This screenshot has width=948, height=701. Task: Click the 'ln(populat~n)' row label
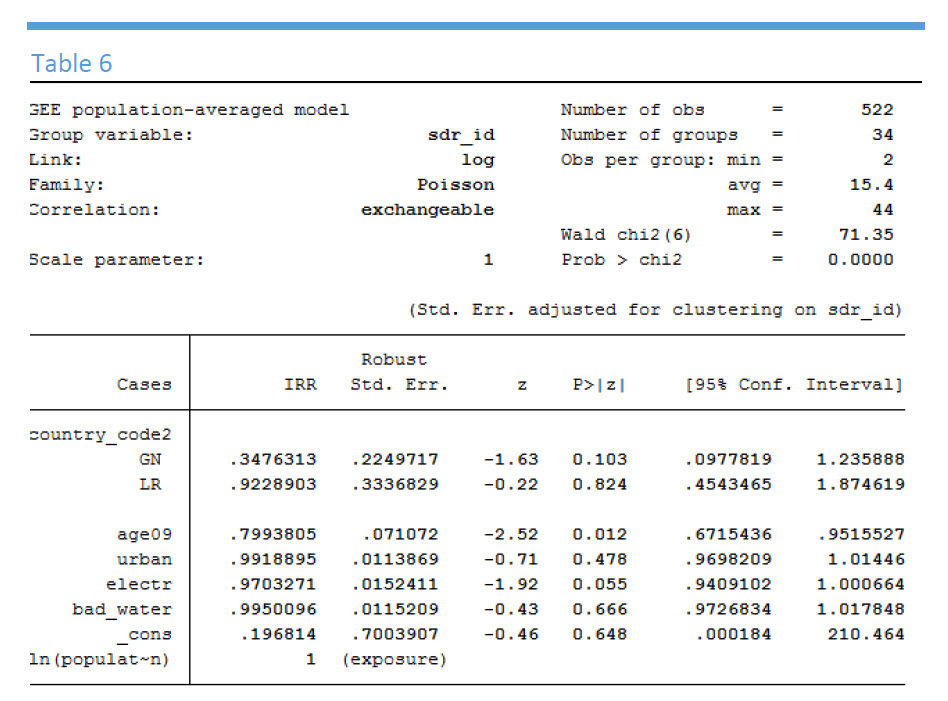tap(99, 659)
